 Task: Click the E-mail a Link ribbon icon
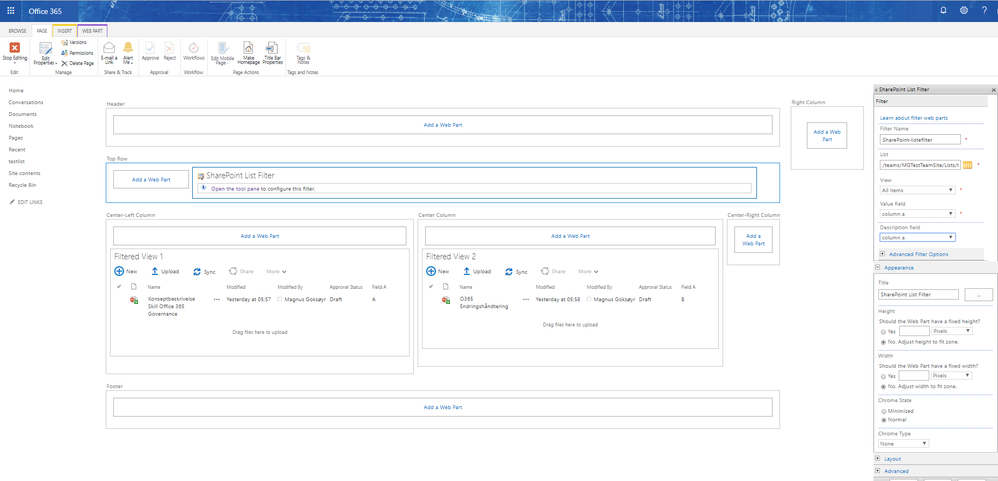[109, 48]
